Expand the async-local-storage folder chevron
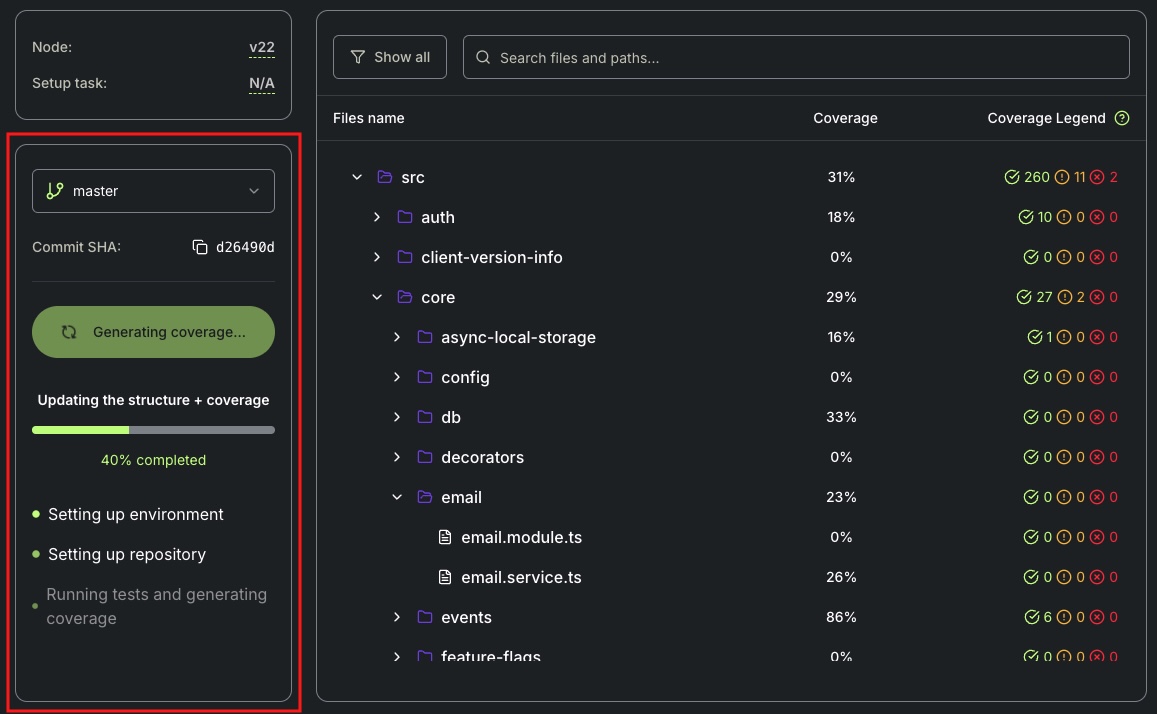The width and height of the screenshot is (1157, 714). click(397, 337)
